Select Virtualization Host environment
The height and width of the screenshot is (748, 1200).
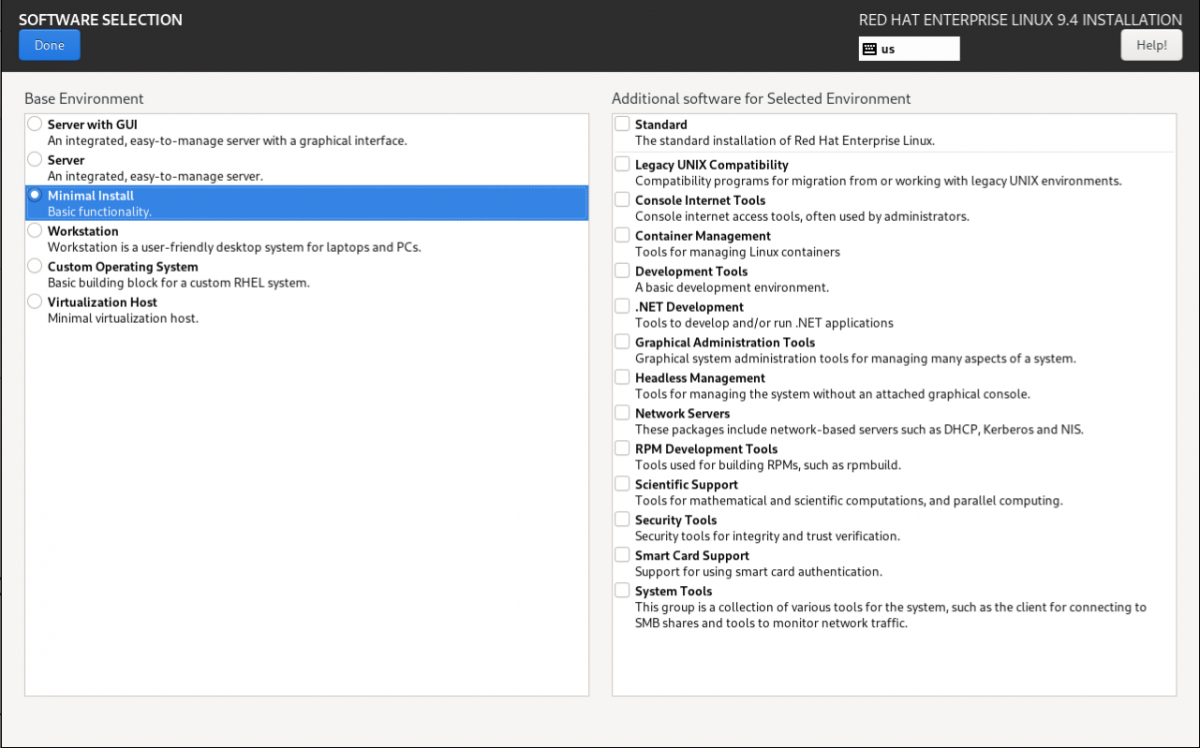36,302
